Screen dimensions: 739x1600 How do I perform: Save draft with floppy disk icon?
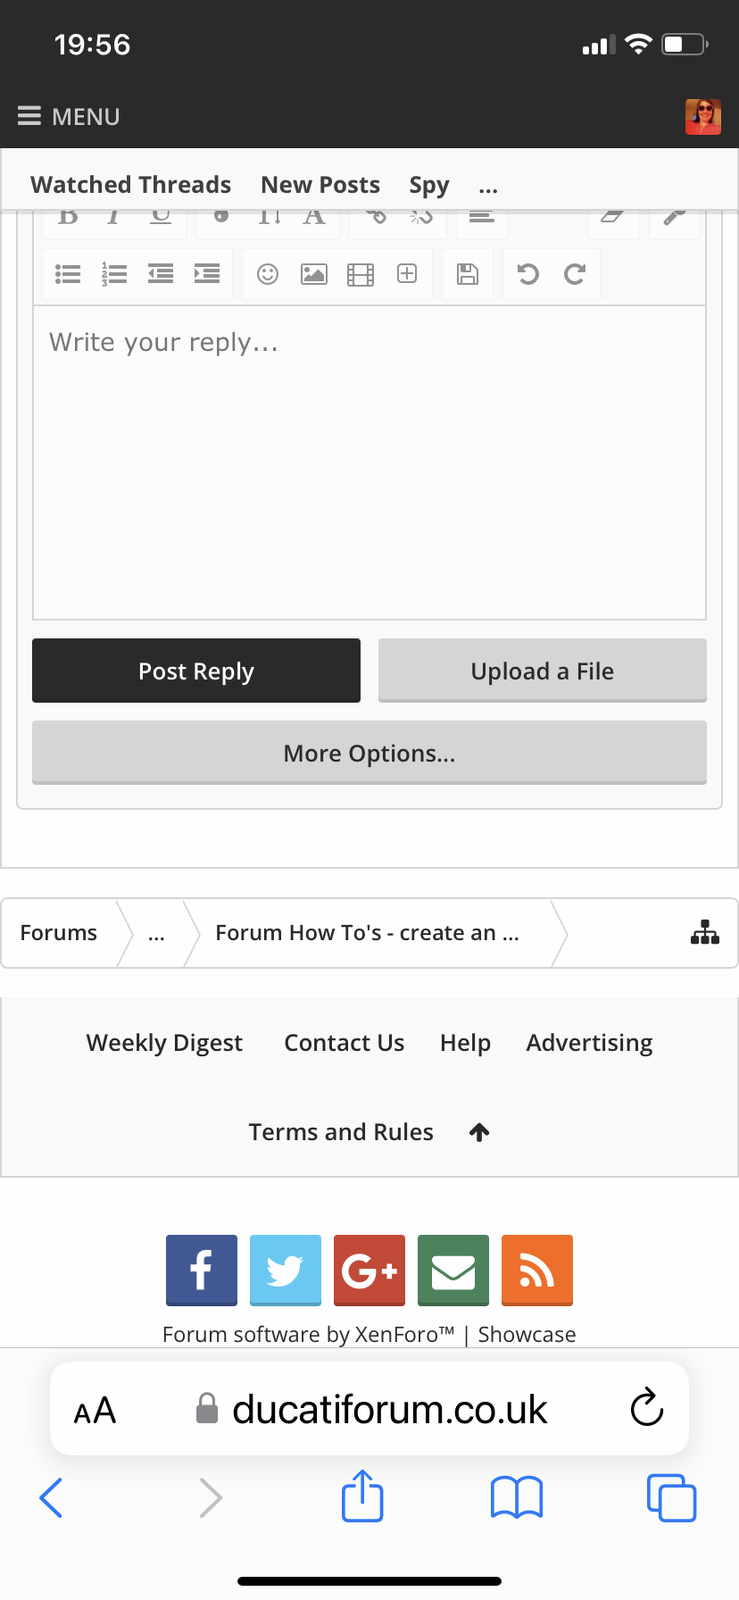point(467,274)
